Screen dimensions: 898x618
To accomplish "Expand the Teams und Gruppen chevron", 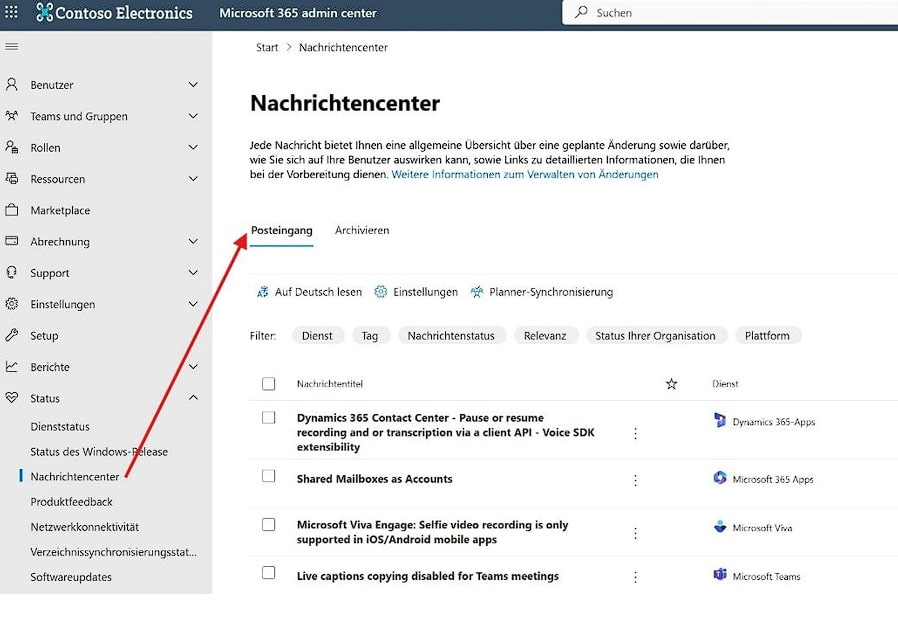I will 194,116.
